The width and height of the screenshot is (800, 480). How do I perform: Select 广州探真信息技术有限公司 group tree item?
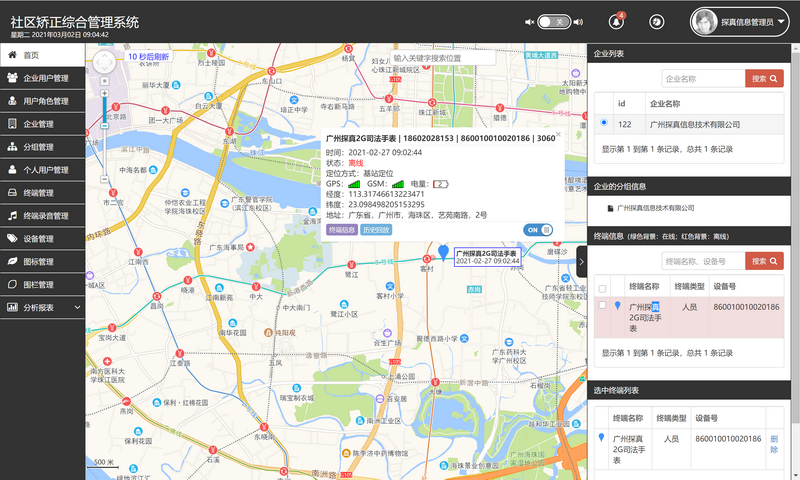click(x=656, y=208)
